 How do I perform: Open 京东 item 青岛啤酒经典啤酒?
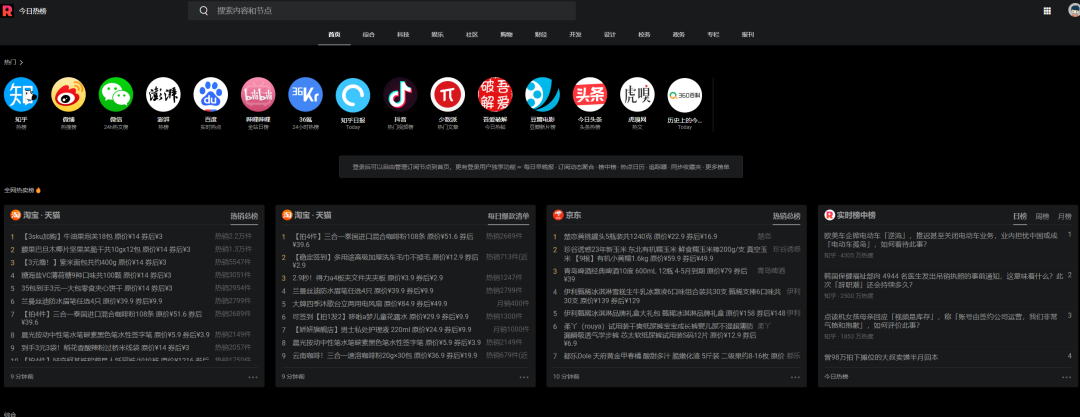656,275
